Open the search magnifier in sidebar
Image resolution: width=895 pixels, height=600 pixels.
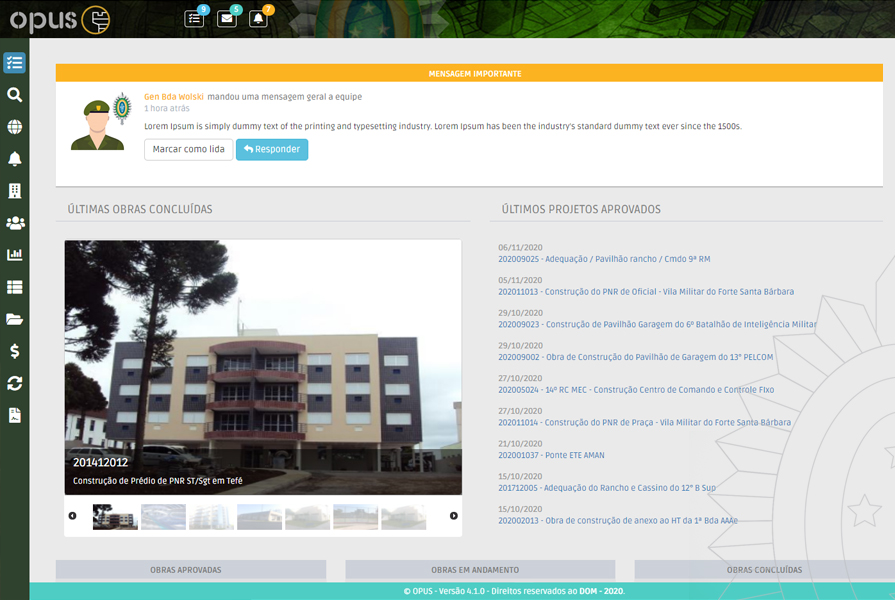[14, 95]
